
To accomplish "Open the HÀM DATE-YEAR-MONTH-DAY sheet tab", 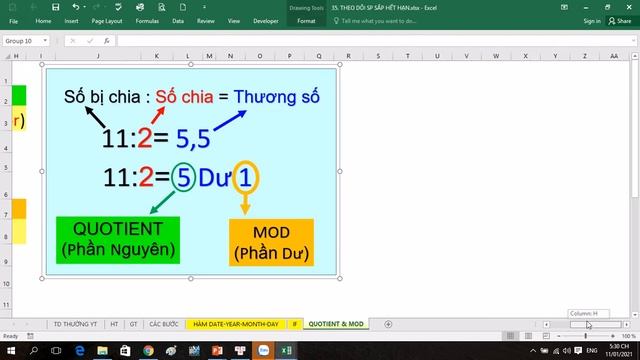I will [236, 324].
